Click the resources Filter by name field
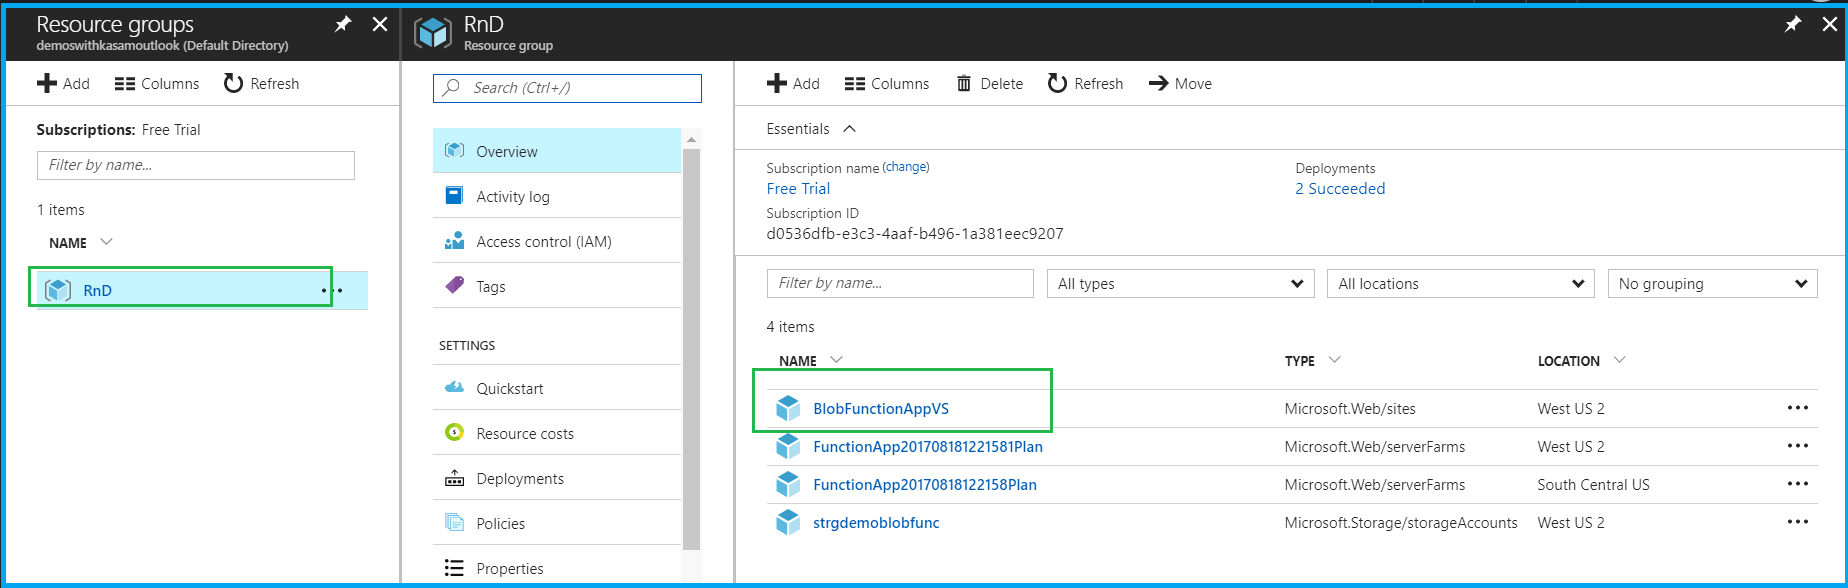Image resolution: width=1848 pixels, height=588 pixels. pos(900,283)
